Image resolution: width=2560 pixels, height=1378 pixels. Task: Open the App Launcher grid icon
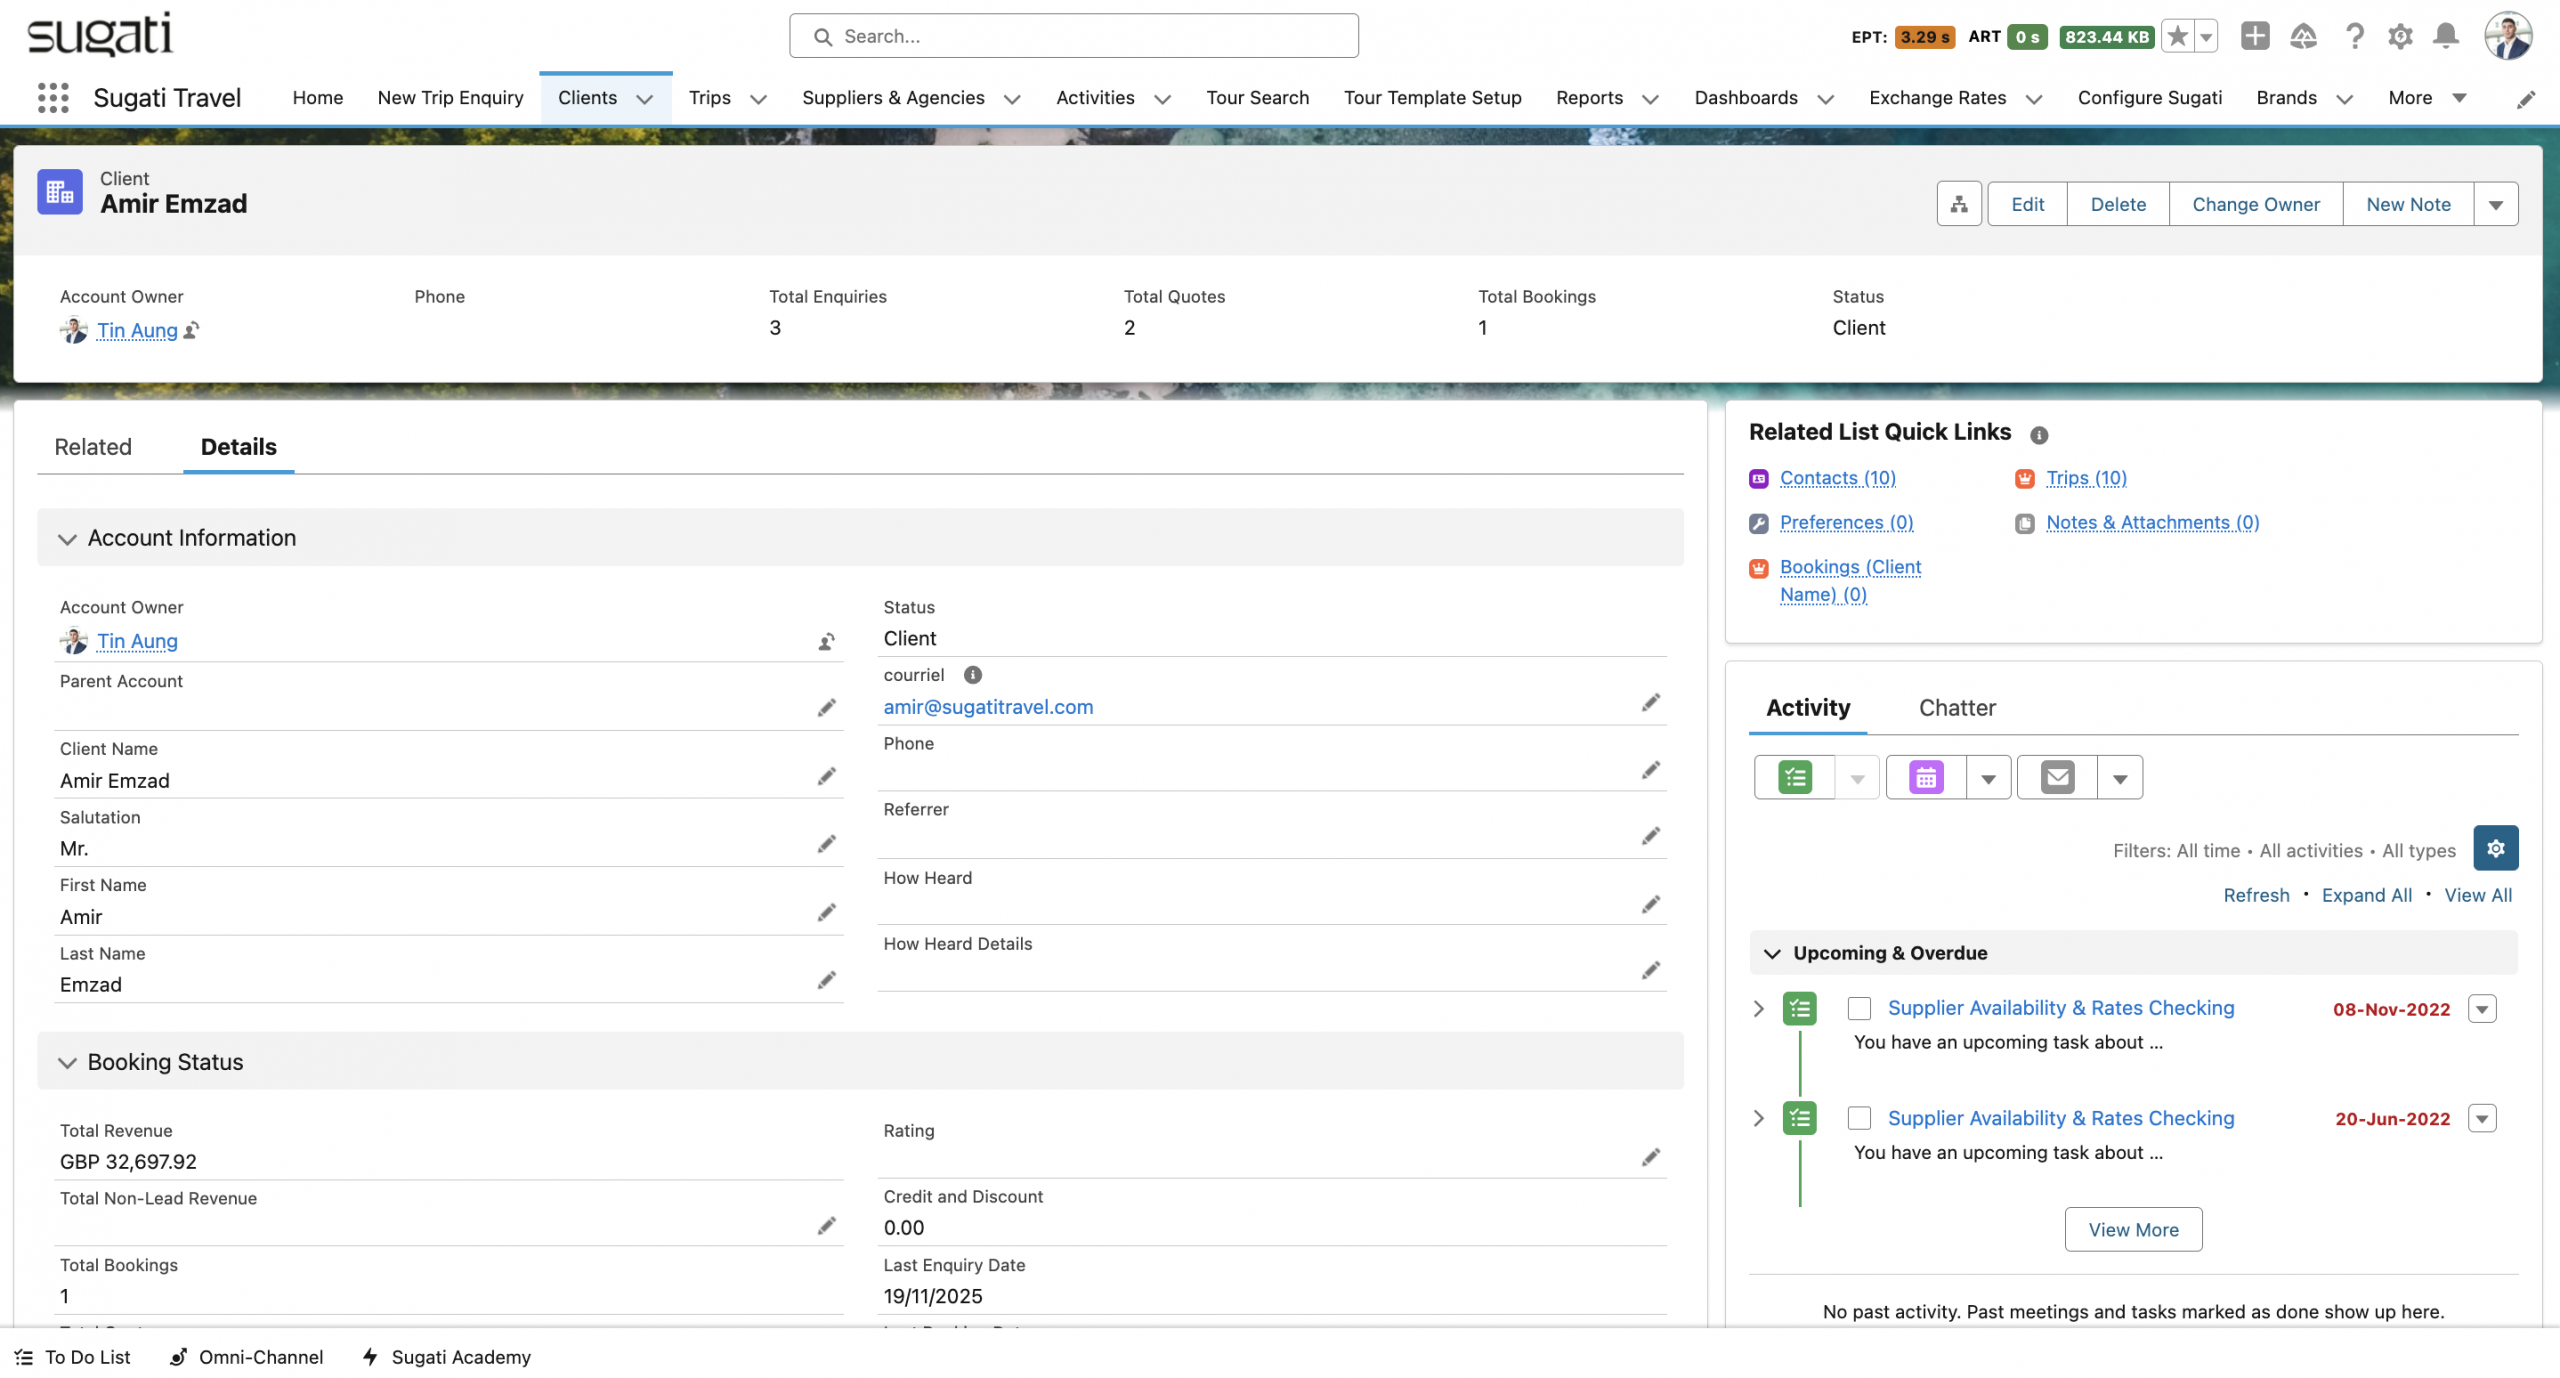click(x=53, y=98)
